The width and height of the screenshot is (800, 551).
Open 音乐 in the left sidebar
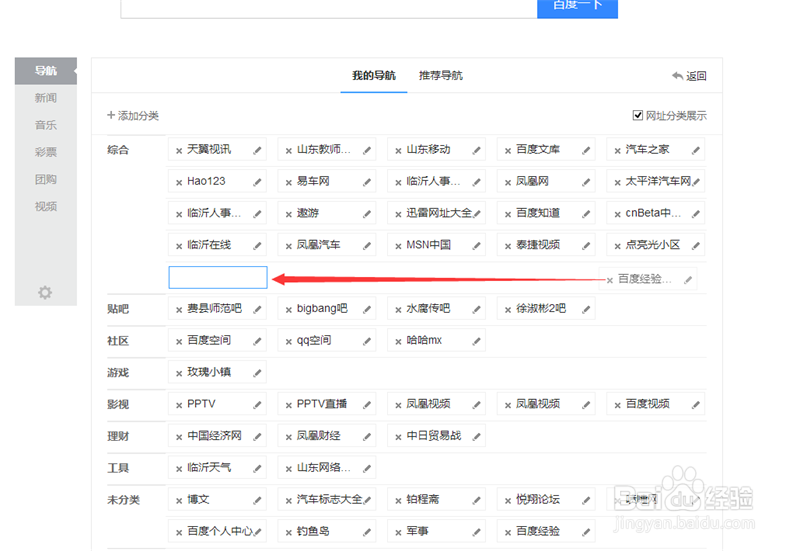click(x=46, y=125)
